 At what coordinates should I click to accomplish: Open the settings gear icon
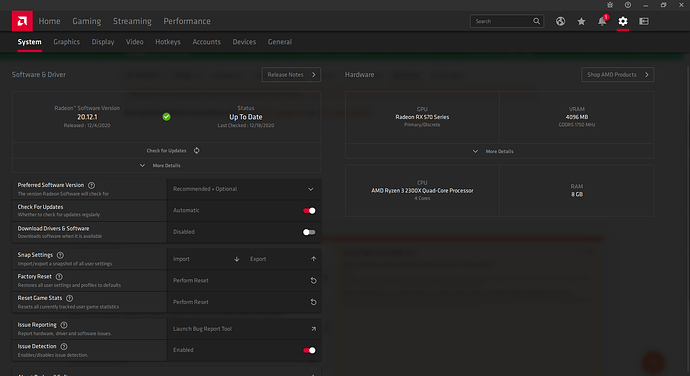(623, 21)
